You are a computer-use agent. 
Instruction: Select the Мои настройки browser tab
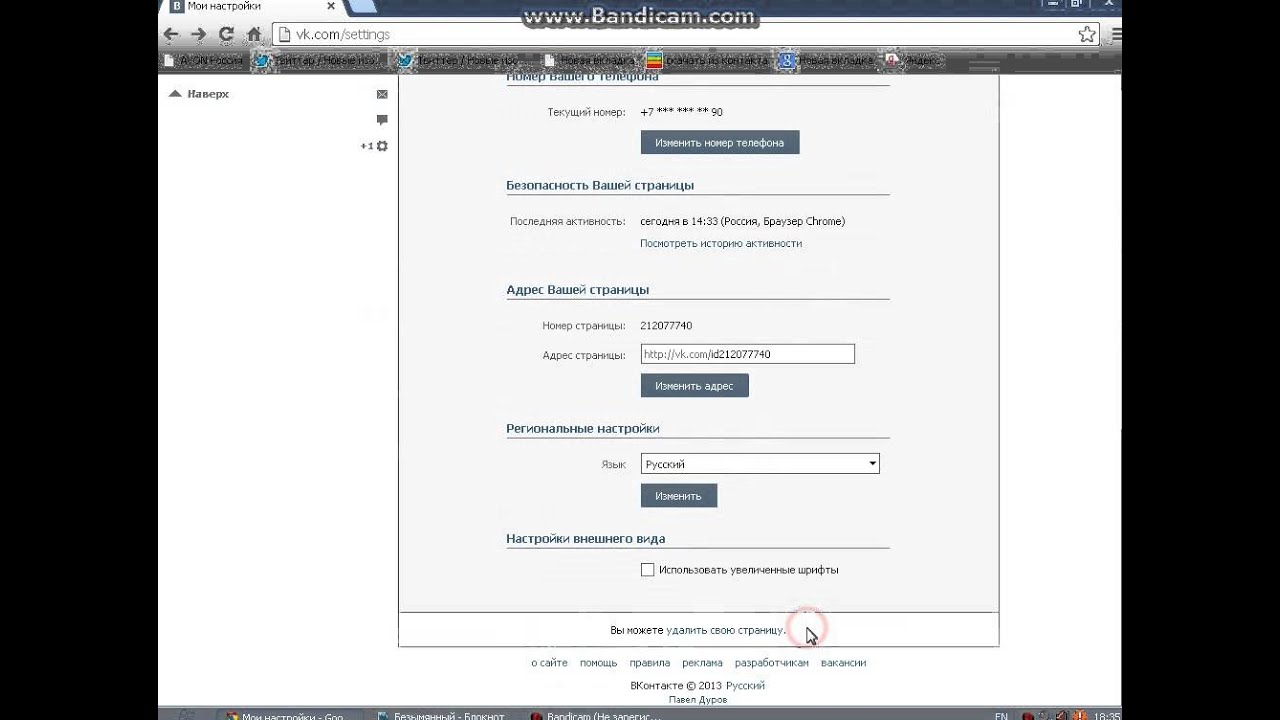(250, 7)
